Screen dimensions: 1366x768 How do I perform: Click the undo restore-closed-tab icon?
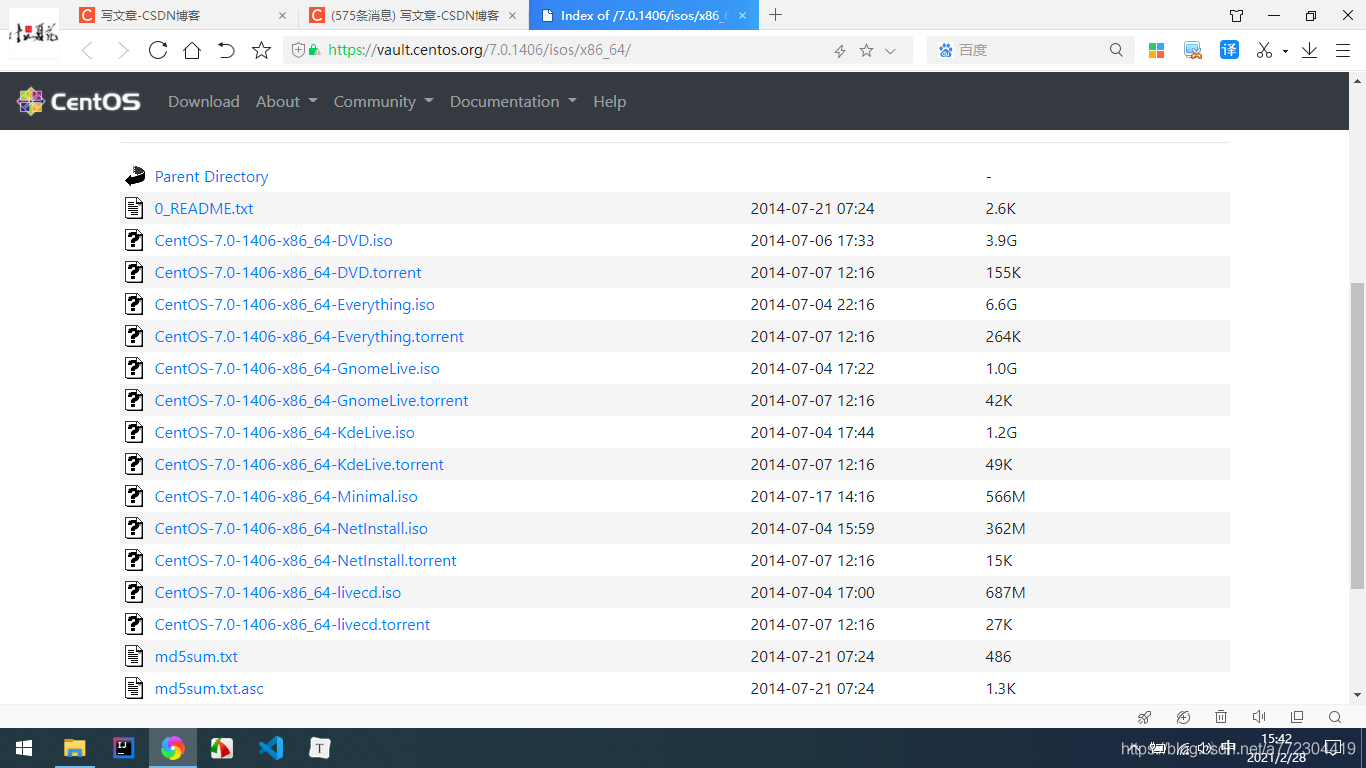click(226, 50)
